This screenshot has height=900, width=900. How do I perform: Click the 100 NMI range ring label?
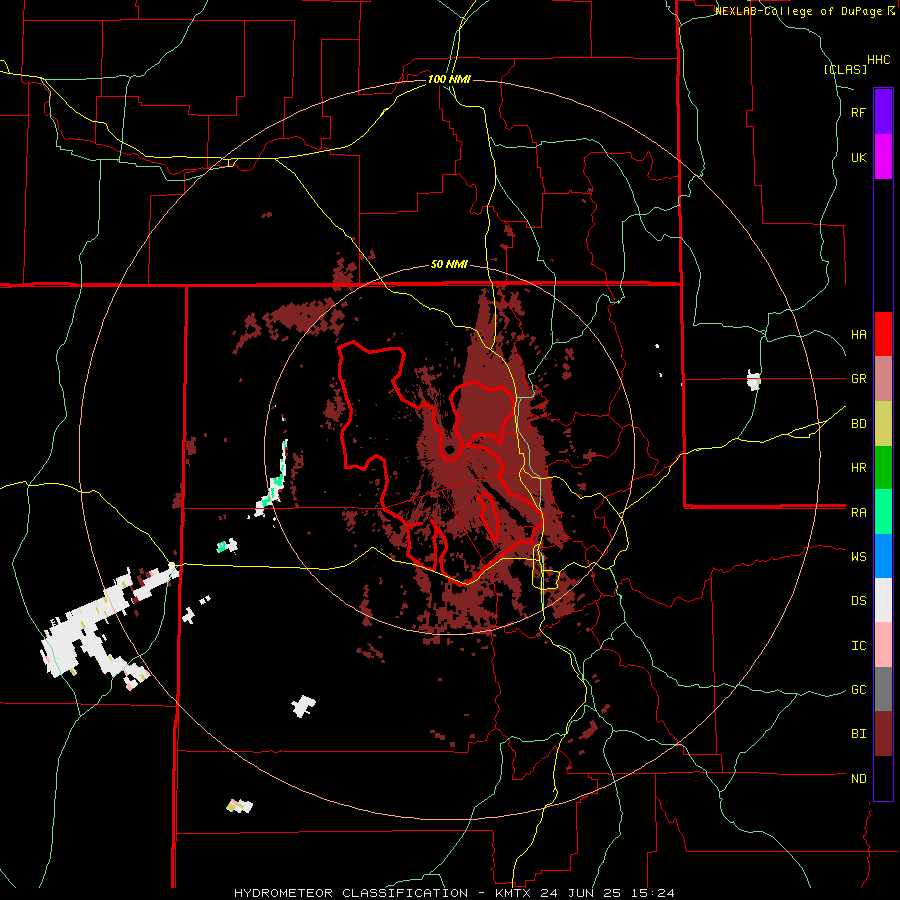pos(449,79)
